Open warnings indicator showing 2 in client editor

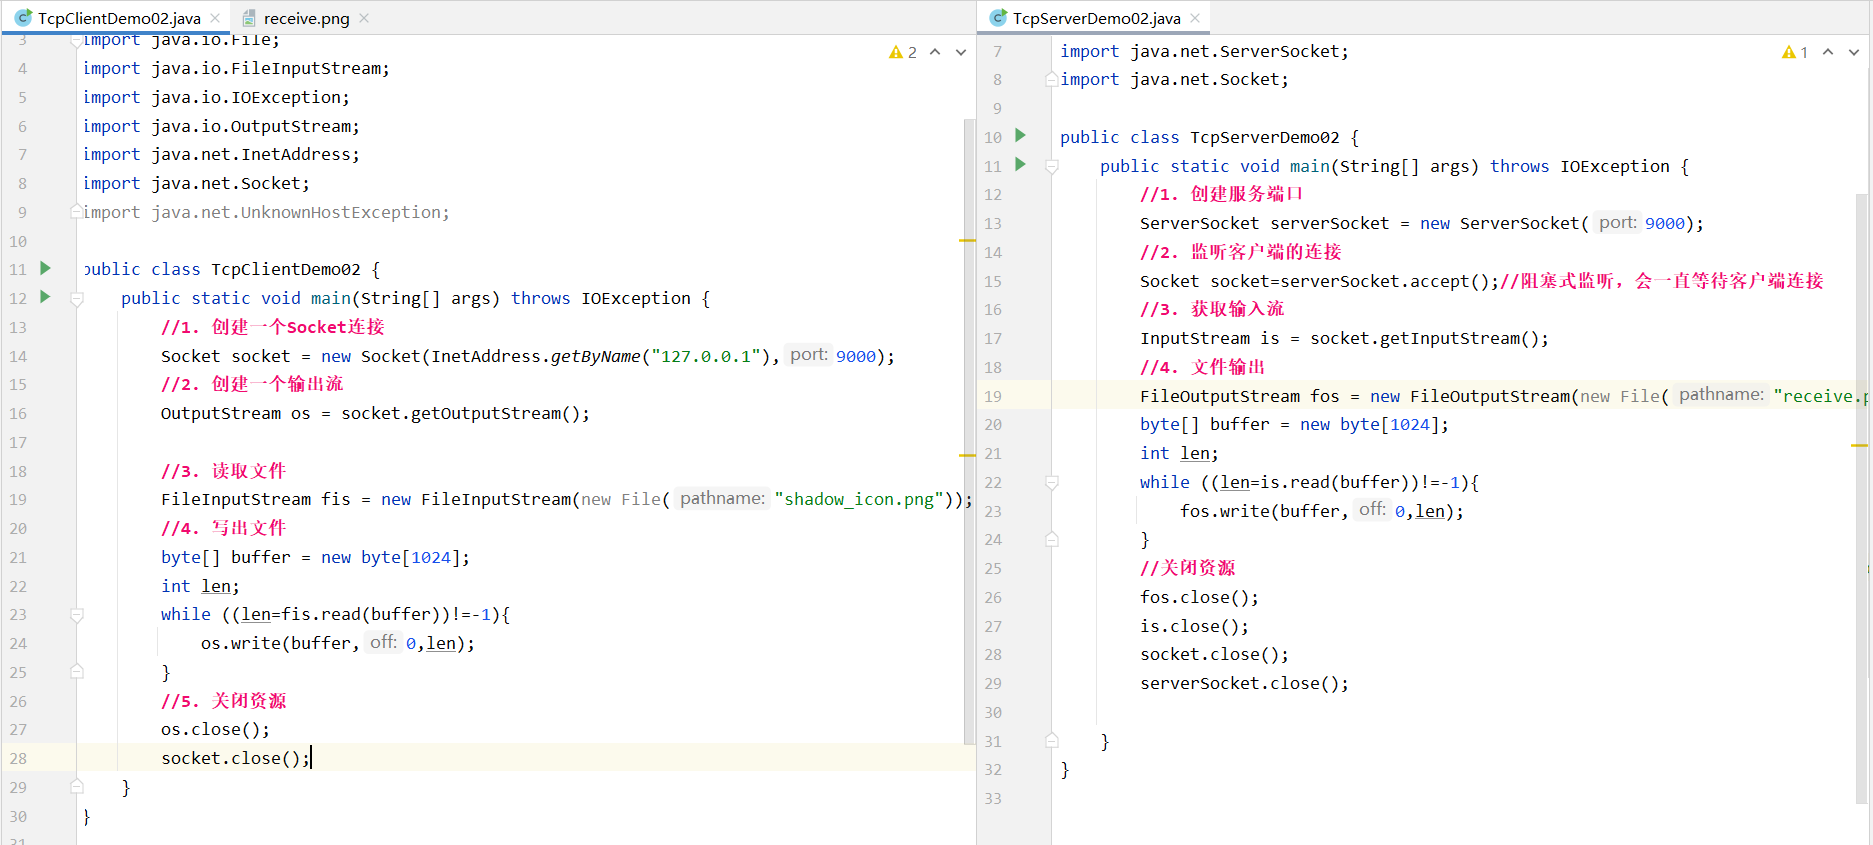pos(903,52)
